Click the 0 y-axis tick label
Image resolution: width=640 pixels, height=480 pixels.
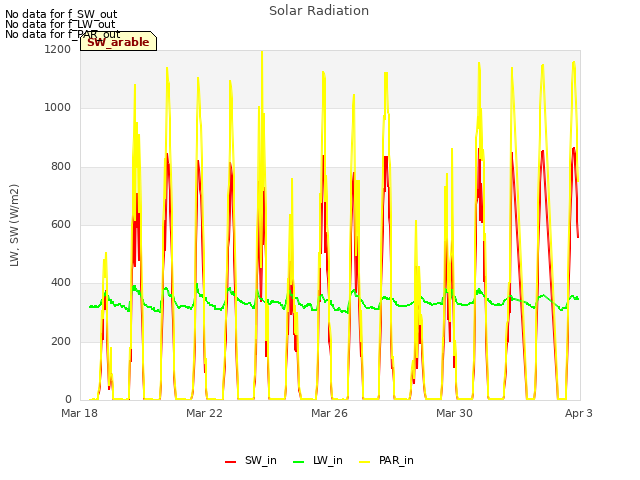point(68,399)
